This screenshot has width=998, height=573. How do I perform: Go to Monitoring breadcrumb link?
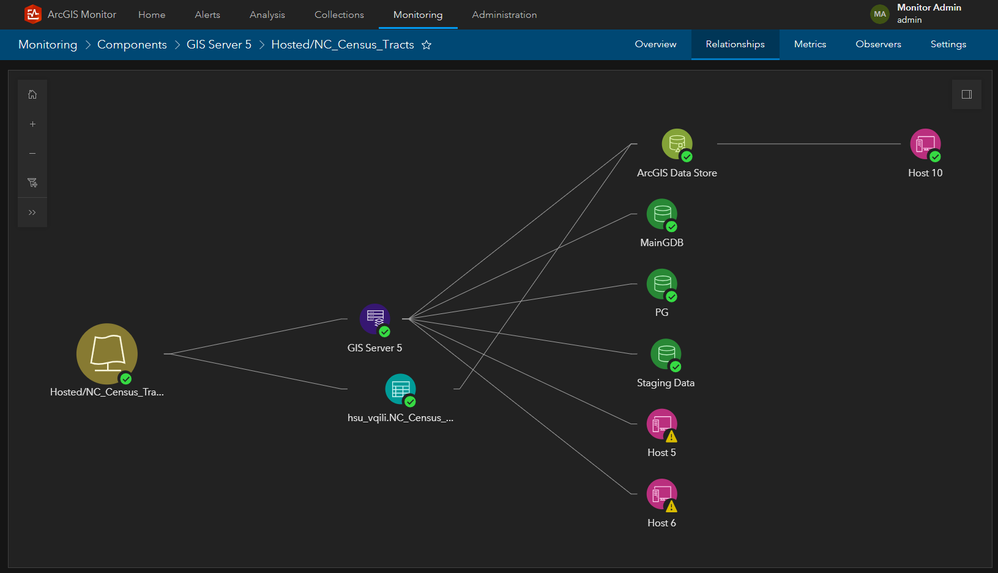click(48, 45)
